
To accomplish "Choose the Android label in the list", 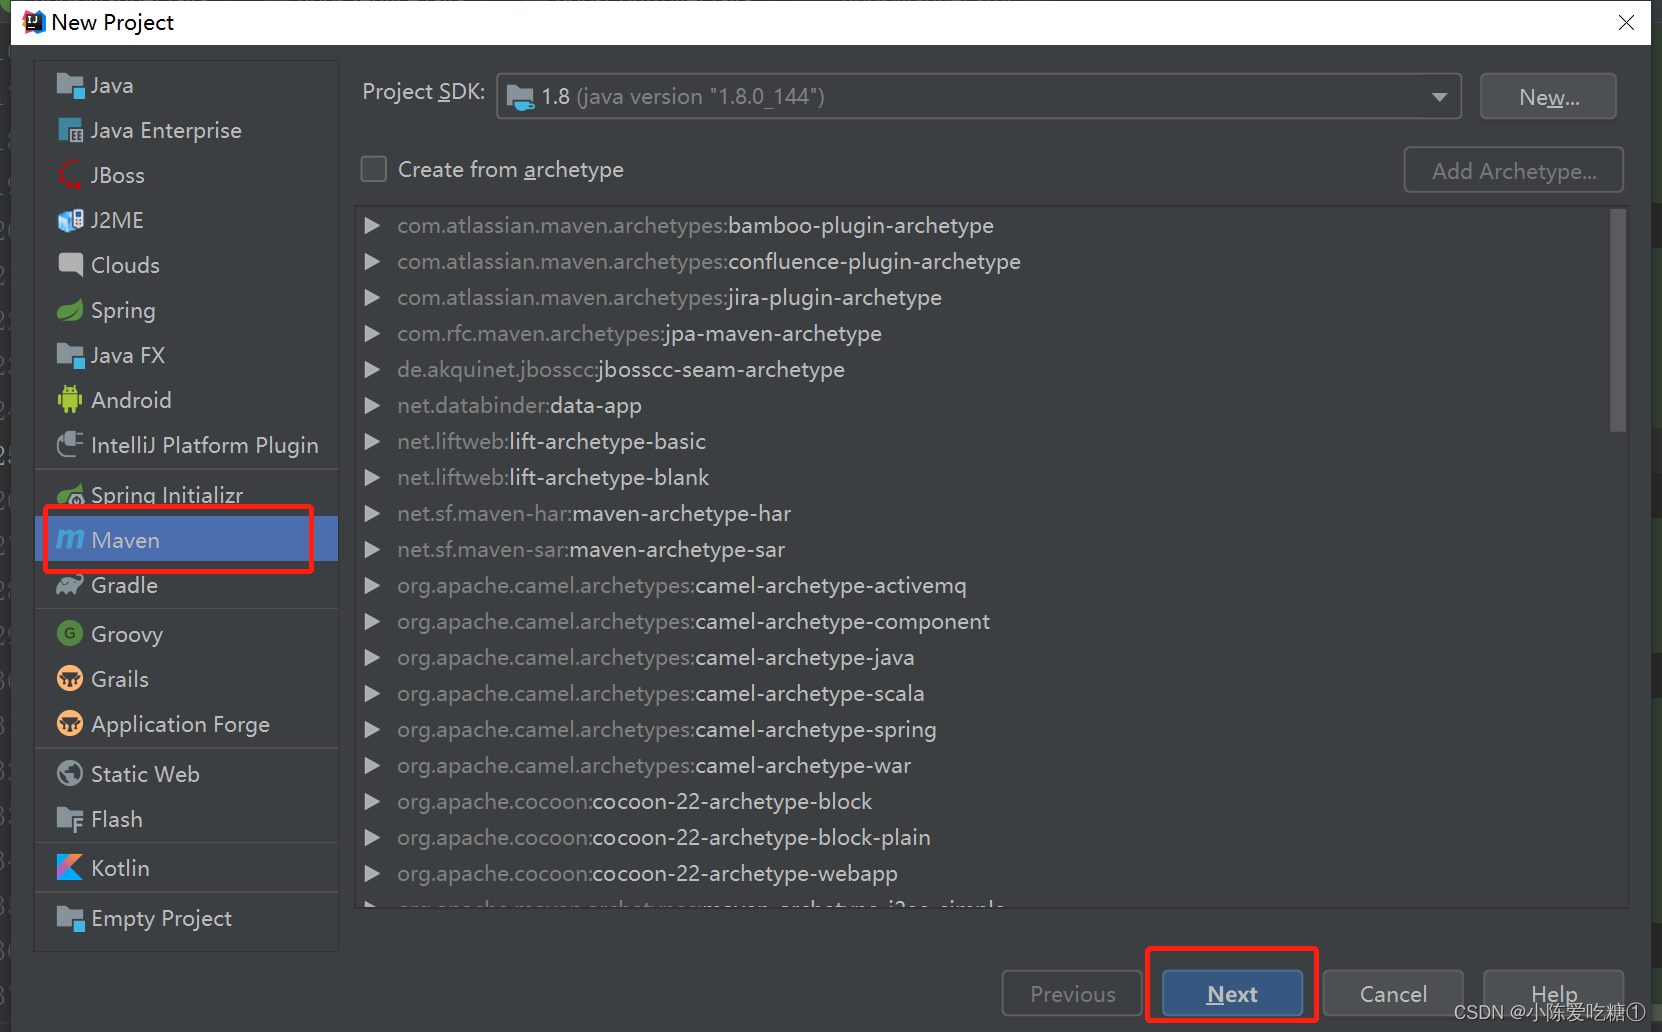I will point(131,400).
